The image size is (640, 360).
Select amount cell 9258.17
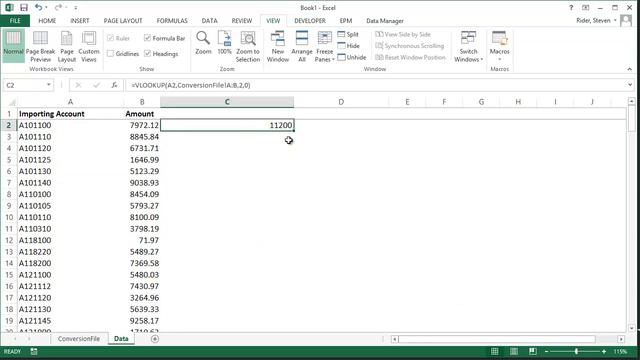[x=142, y=321]
